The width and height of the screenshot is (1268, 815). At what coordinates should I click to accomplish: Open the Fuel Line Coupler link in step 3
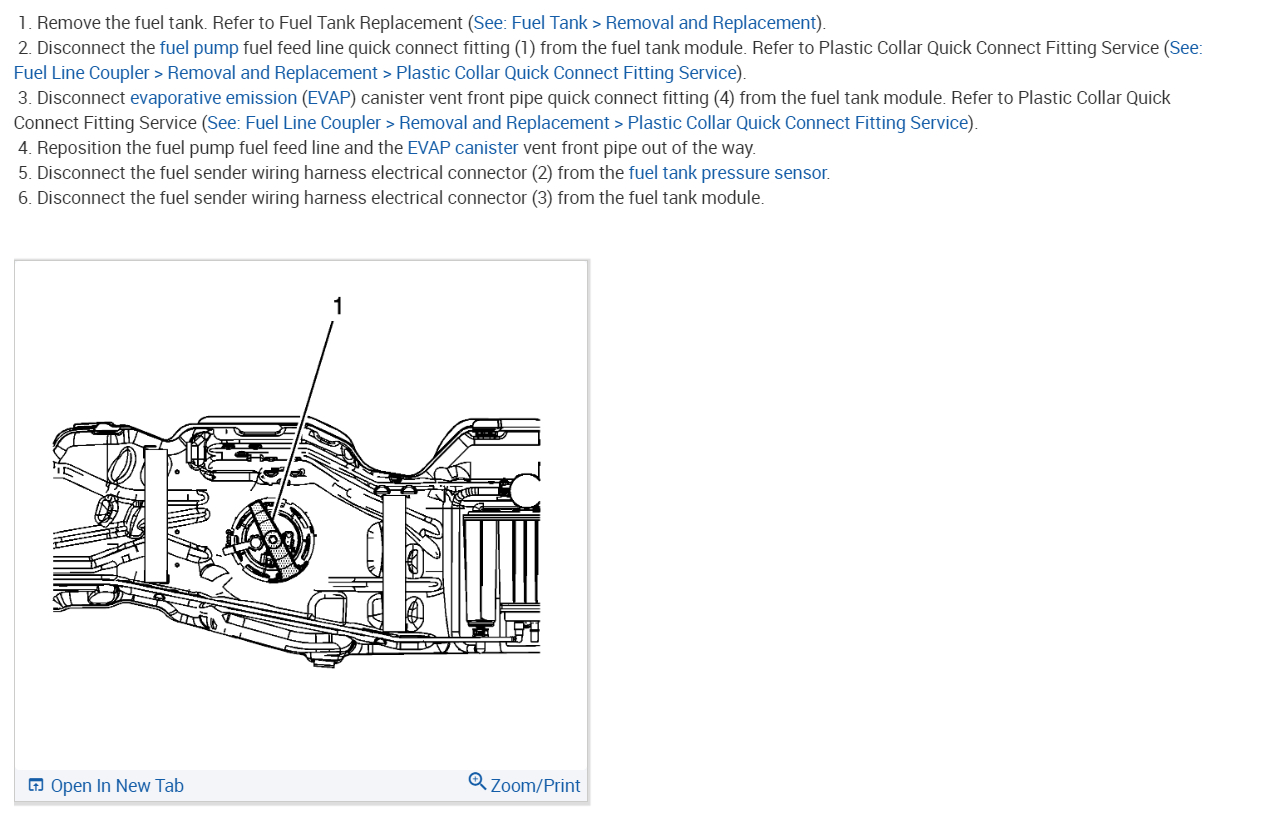pos(589,123)
